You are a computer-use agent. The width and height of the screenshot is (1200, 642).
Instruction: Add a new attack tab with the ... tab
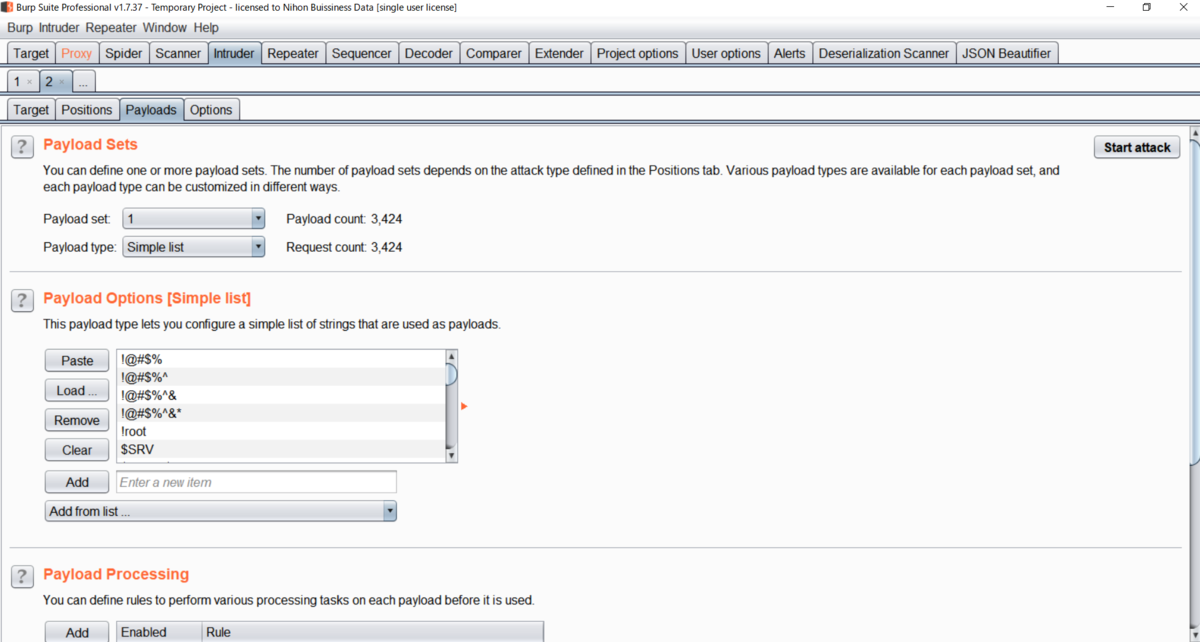[x=84, y=82]
